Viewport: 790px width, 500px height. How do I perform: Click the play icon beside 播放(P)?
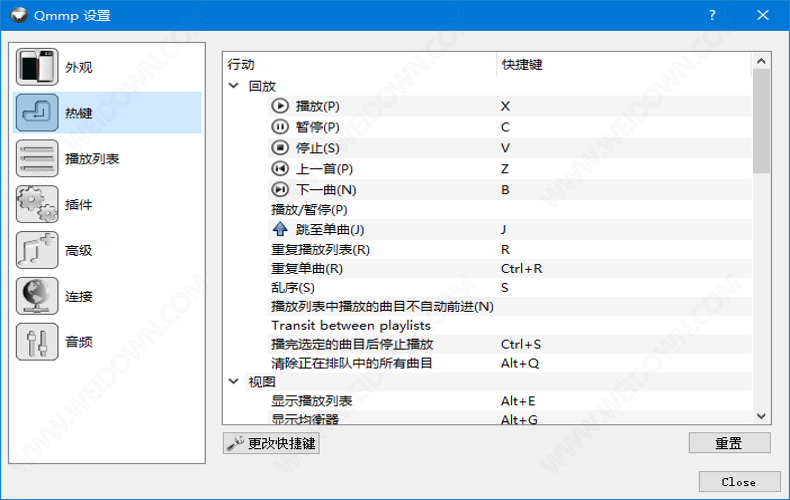[x=280, y=106]
